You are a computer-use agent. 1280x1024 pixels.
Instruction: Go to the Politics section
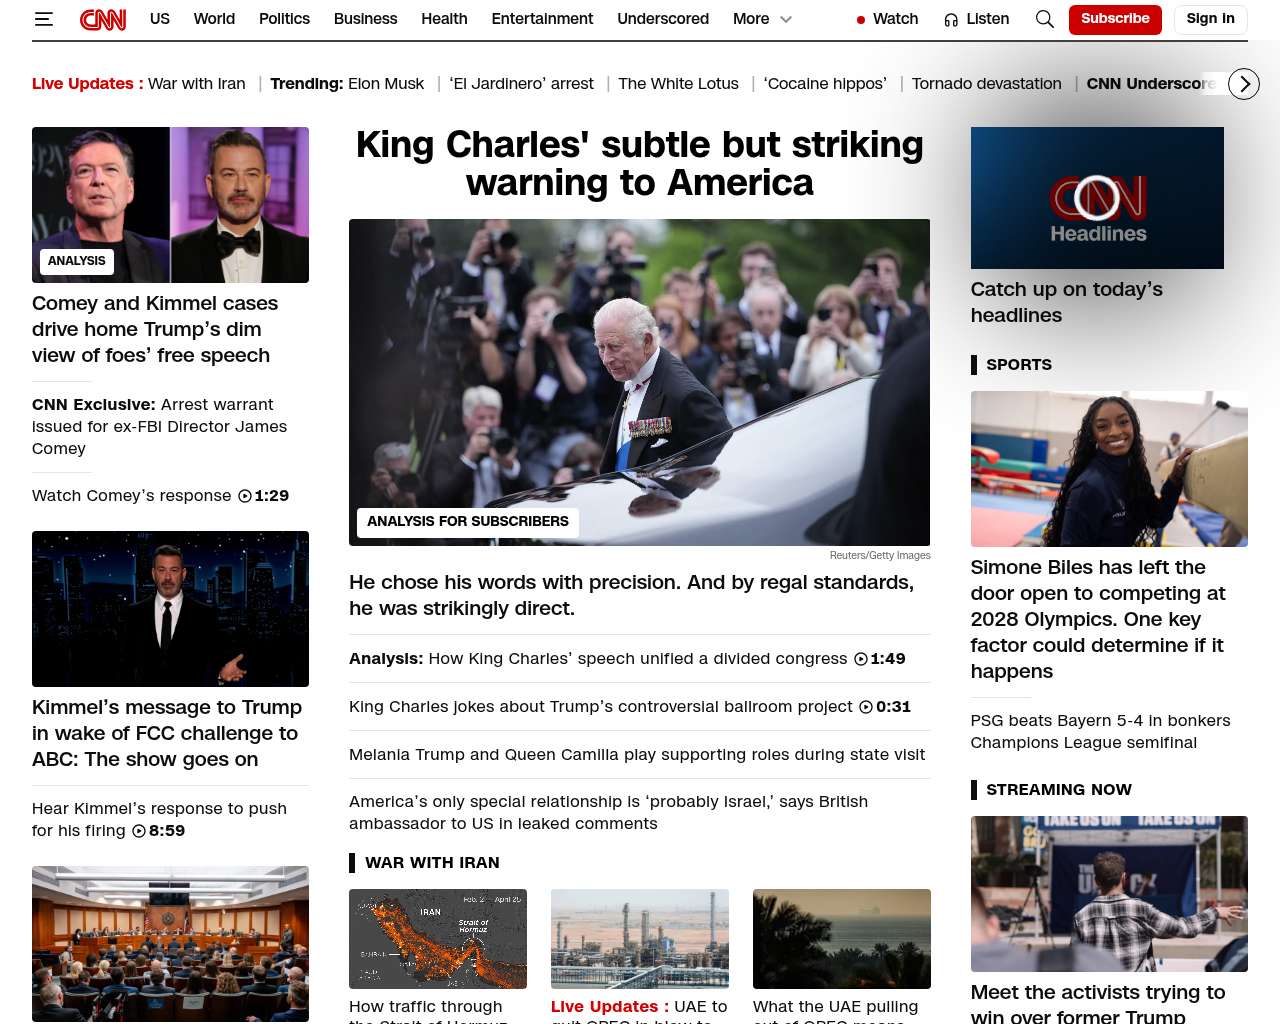pos(284,19)
